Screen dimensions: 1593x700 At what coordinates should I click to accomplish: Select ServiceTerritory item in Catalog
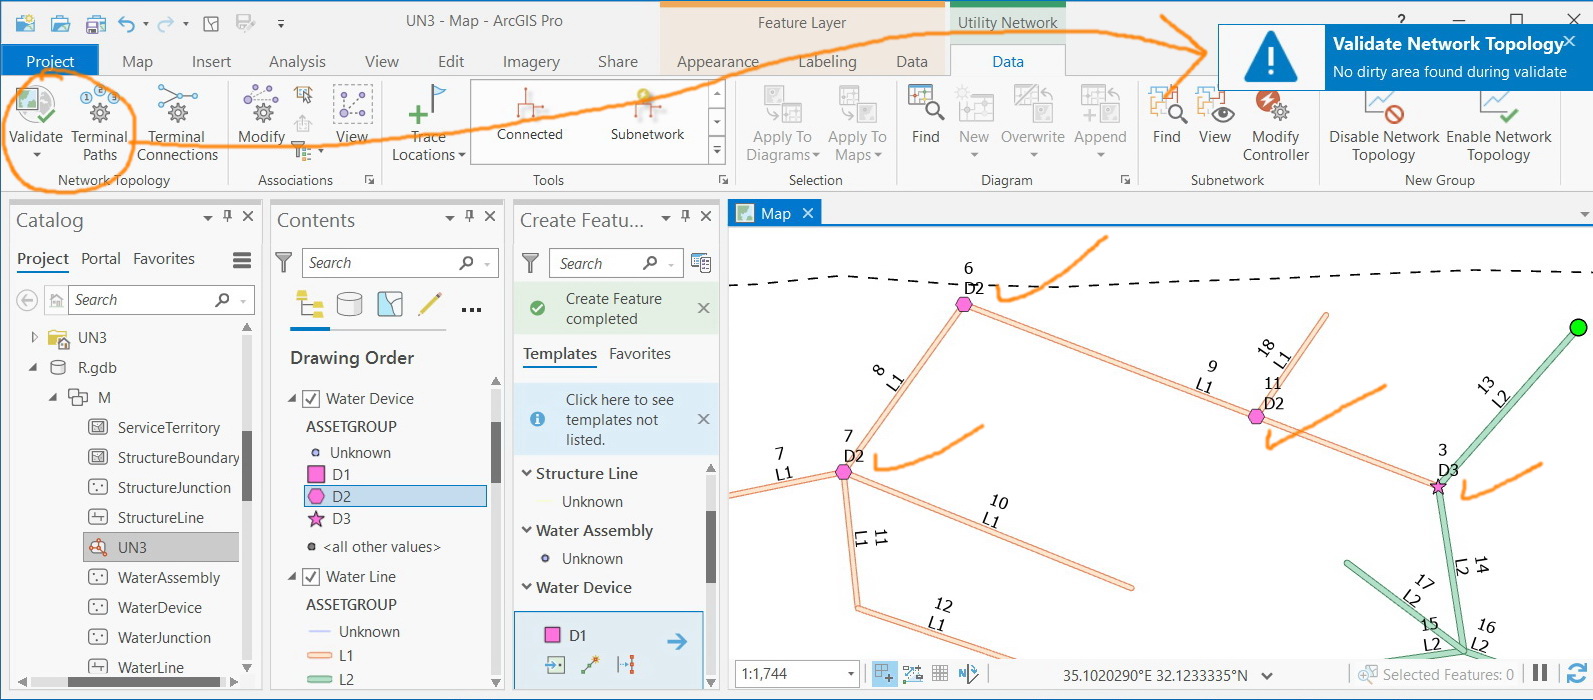click(168, 427)
